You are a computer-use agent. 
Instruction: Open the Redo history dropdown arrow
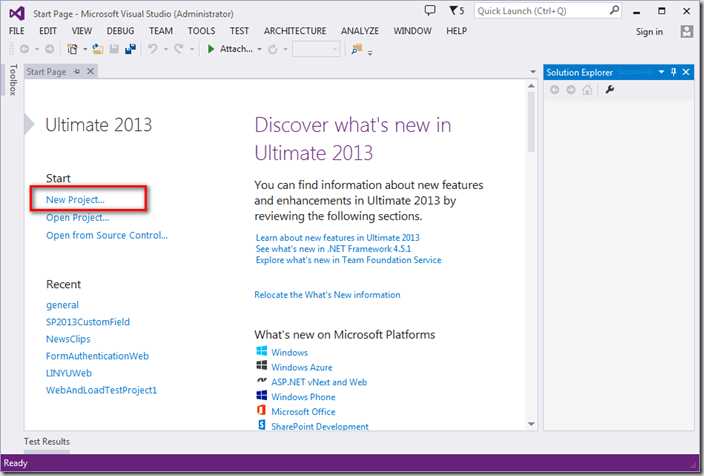coord(191,49)
